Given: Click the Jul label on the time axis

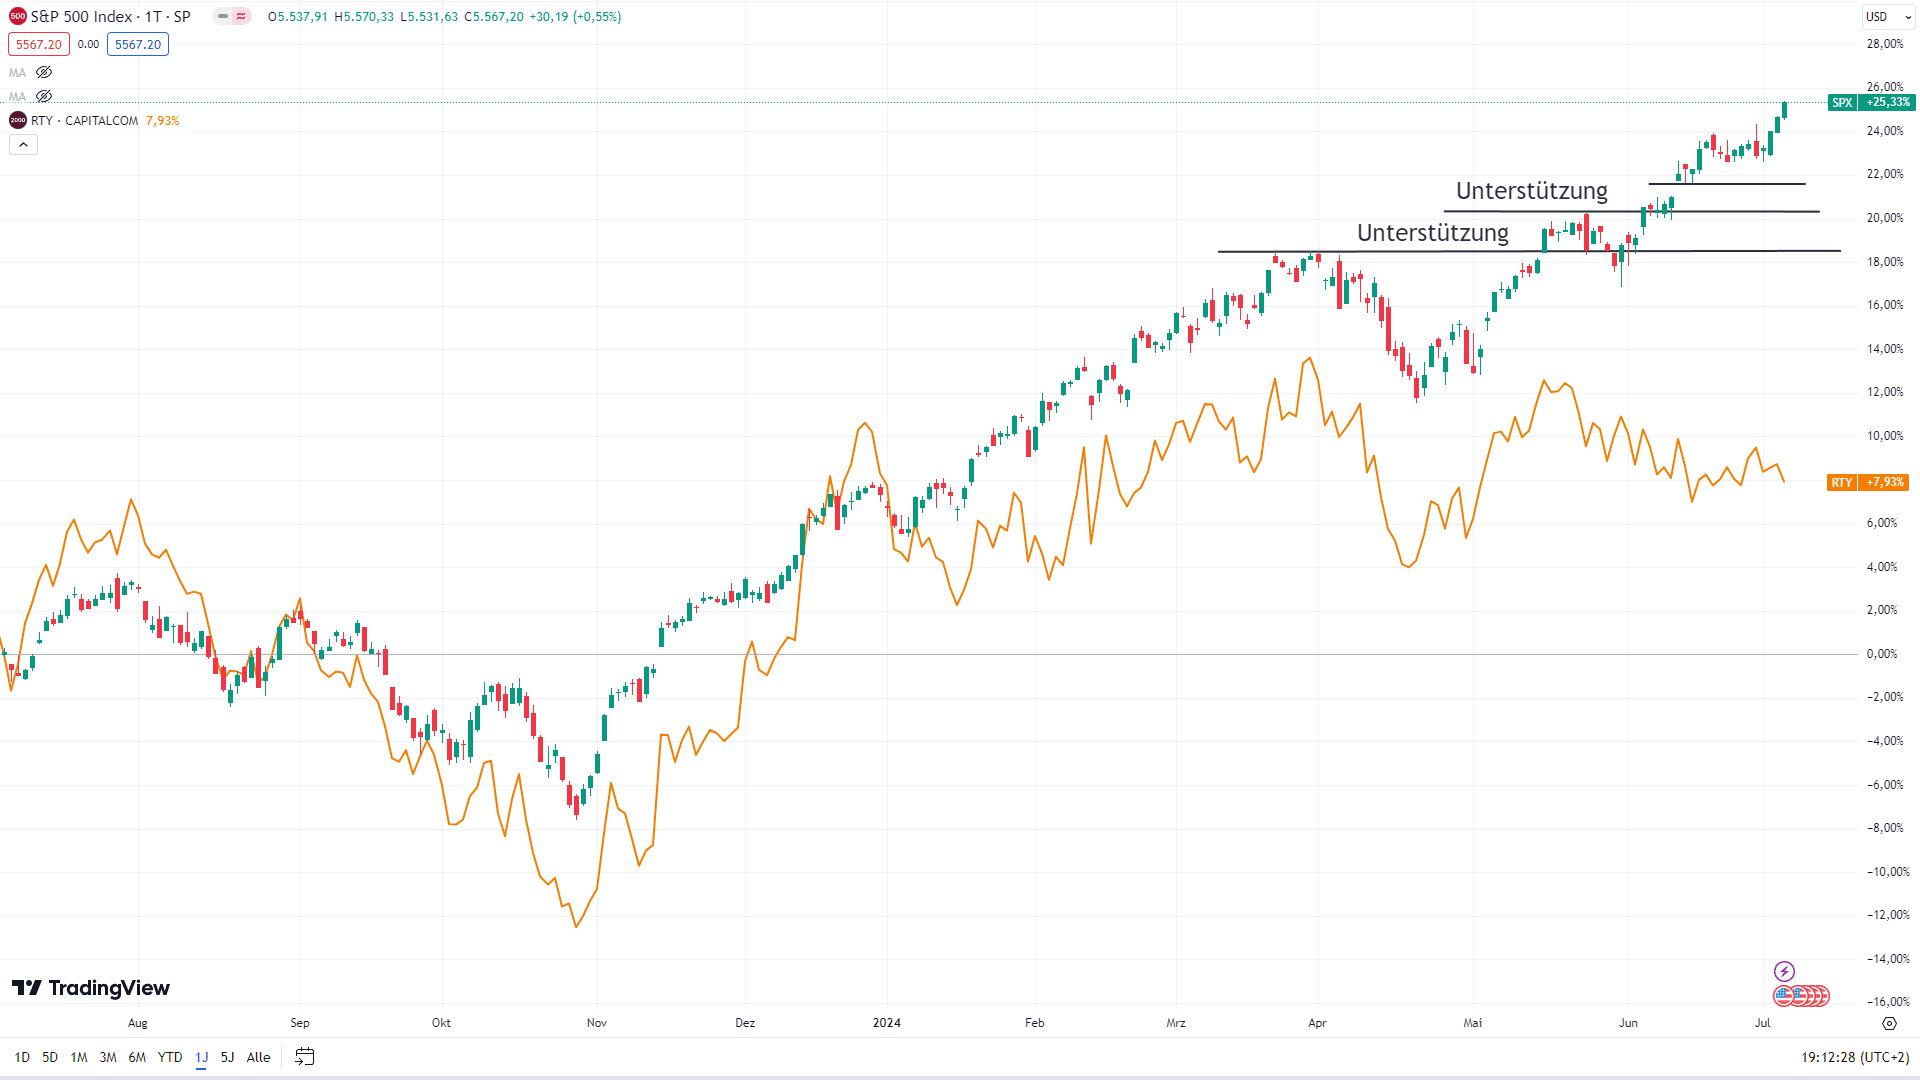Looking at the screenshot, I should [x=1763, y=1023].
